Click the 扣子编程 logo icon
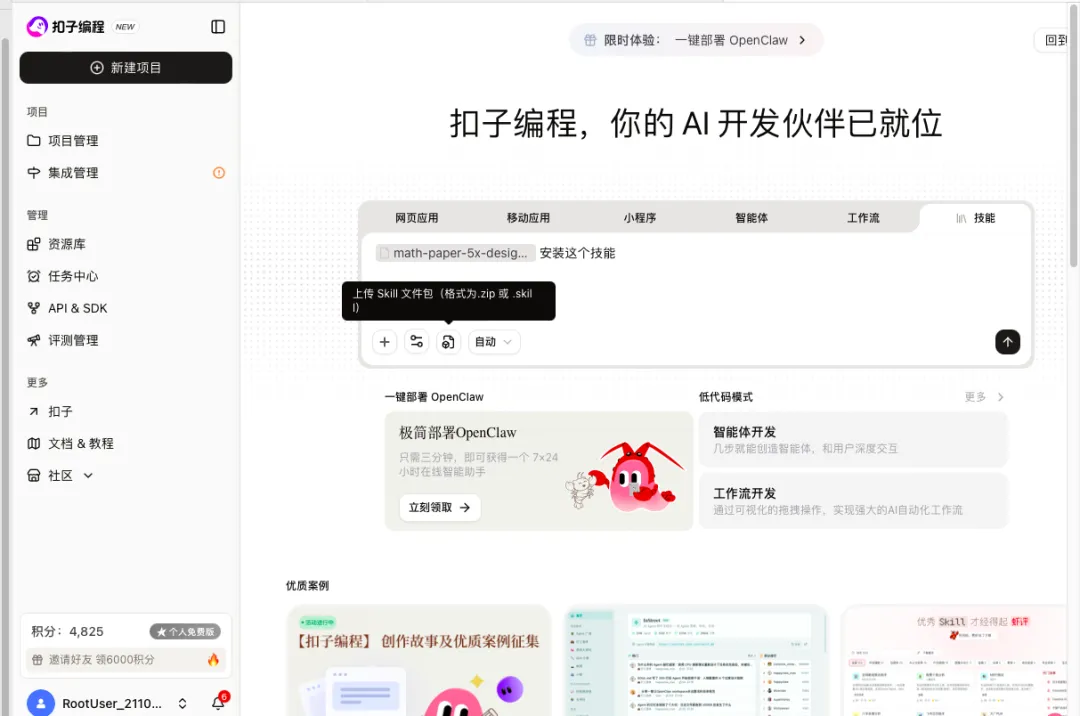 (37, 27)
